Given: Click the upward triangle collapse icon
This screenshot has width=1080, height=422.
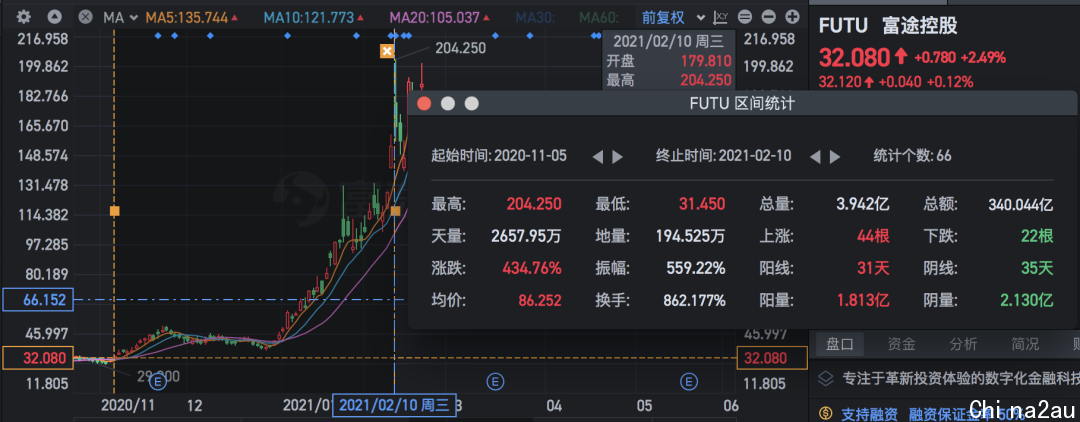Looking at the screenshot, I should [54, 17].
